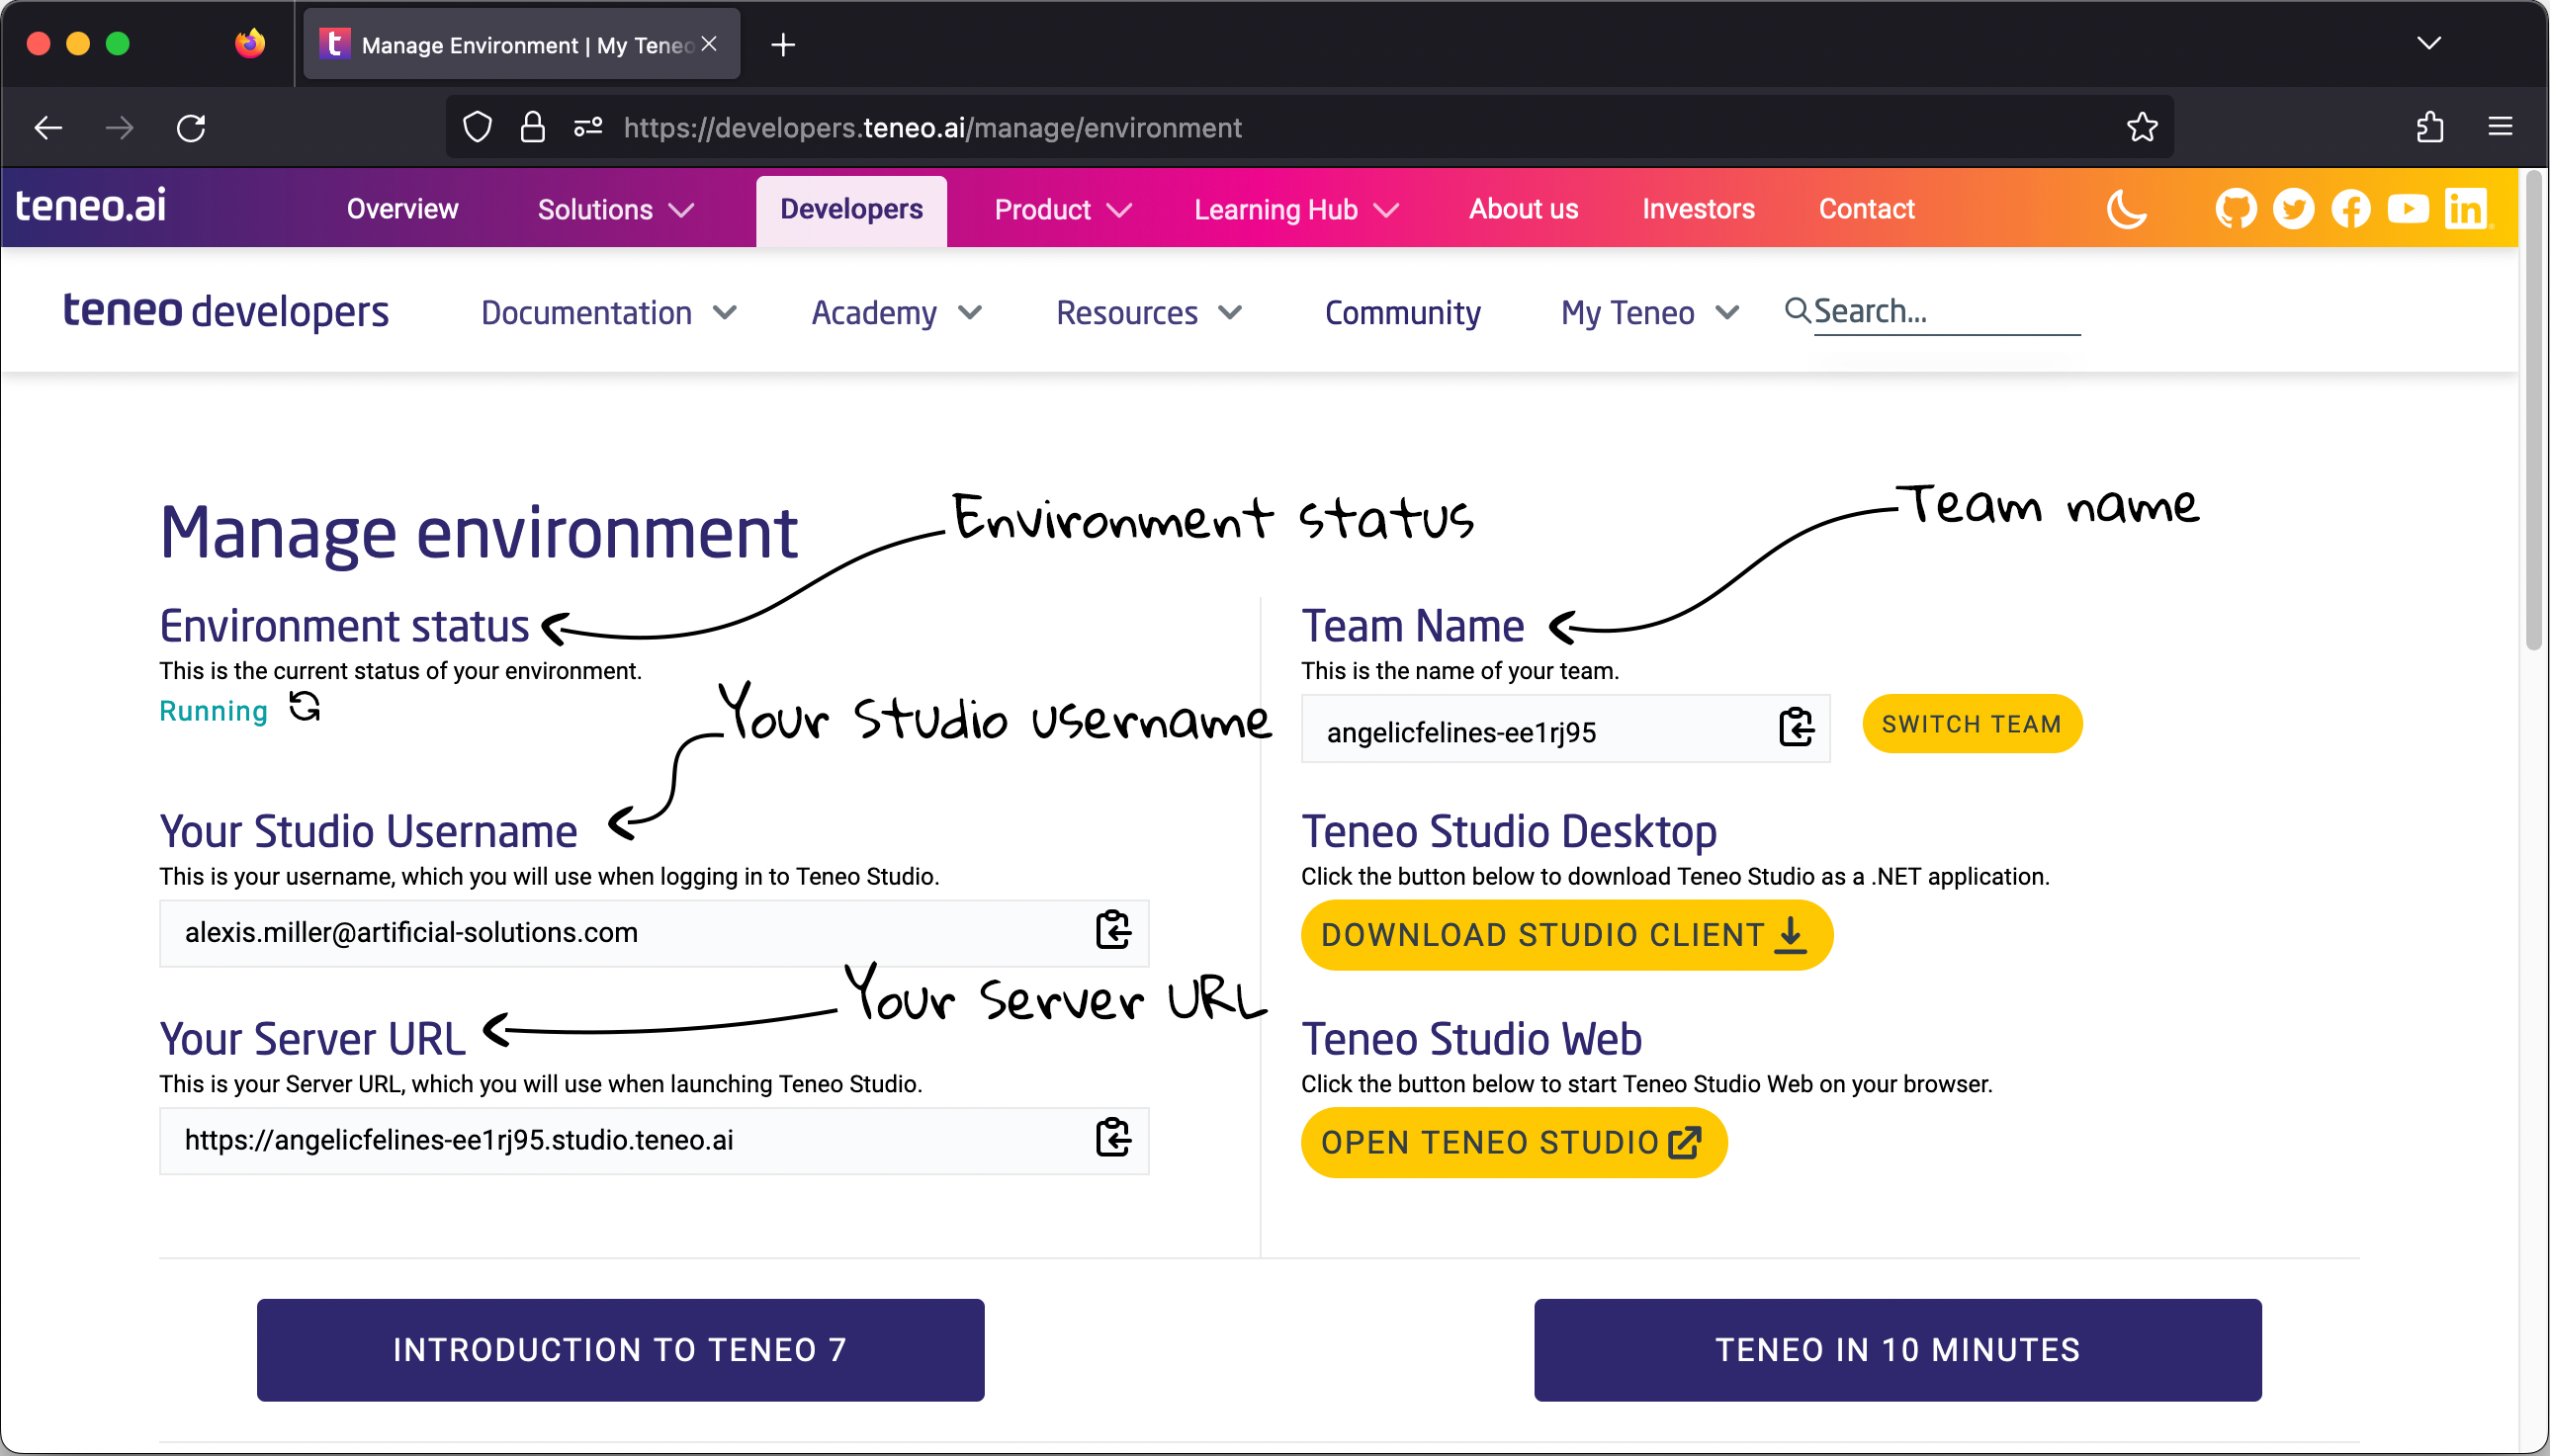
Task: Open the YouTube icon link
Action: (2408, 209)
